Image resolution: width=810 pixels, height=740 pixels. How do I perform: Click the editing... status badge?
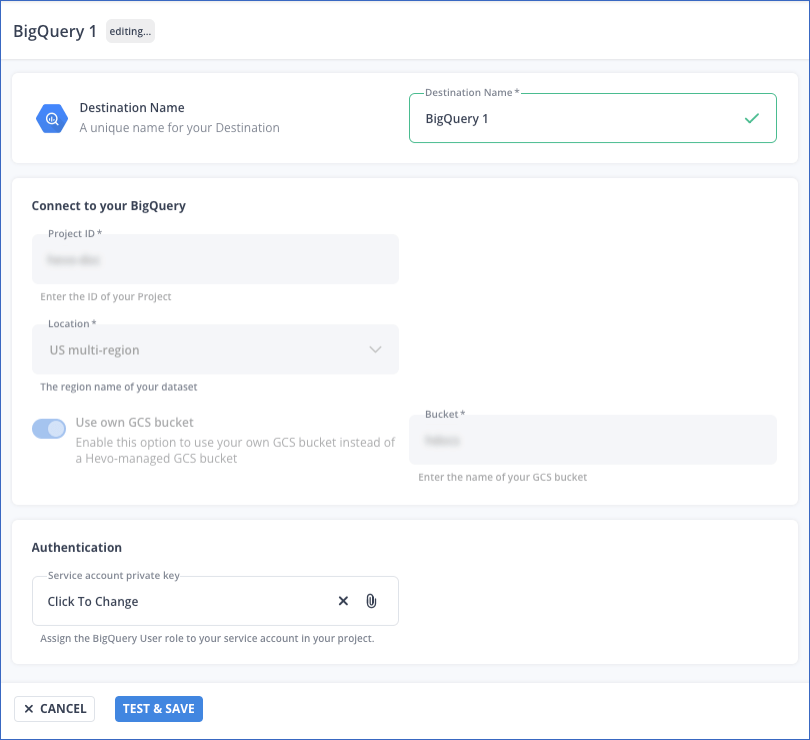[x=130, y=31]
